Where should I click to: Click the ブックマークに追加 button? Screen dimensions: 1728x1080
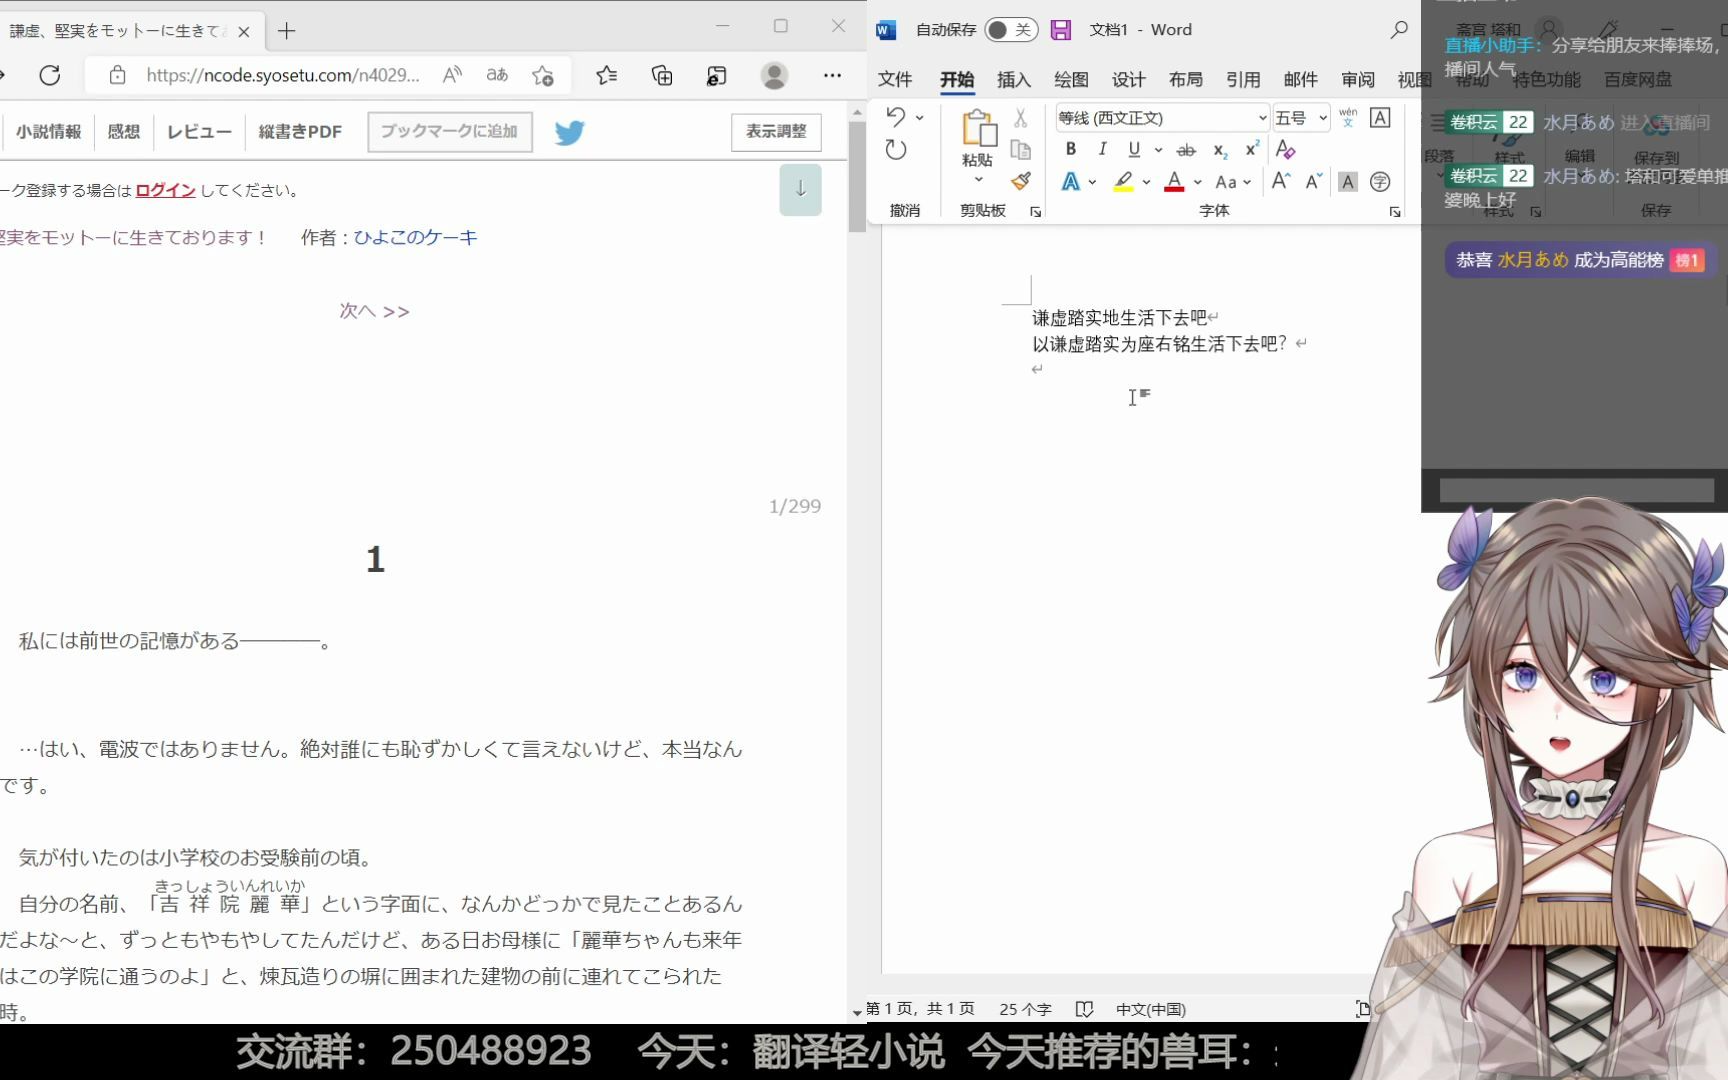tap(450, 132)
